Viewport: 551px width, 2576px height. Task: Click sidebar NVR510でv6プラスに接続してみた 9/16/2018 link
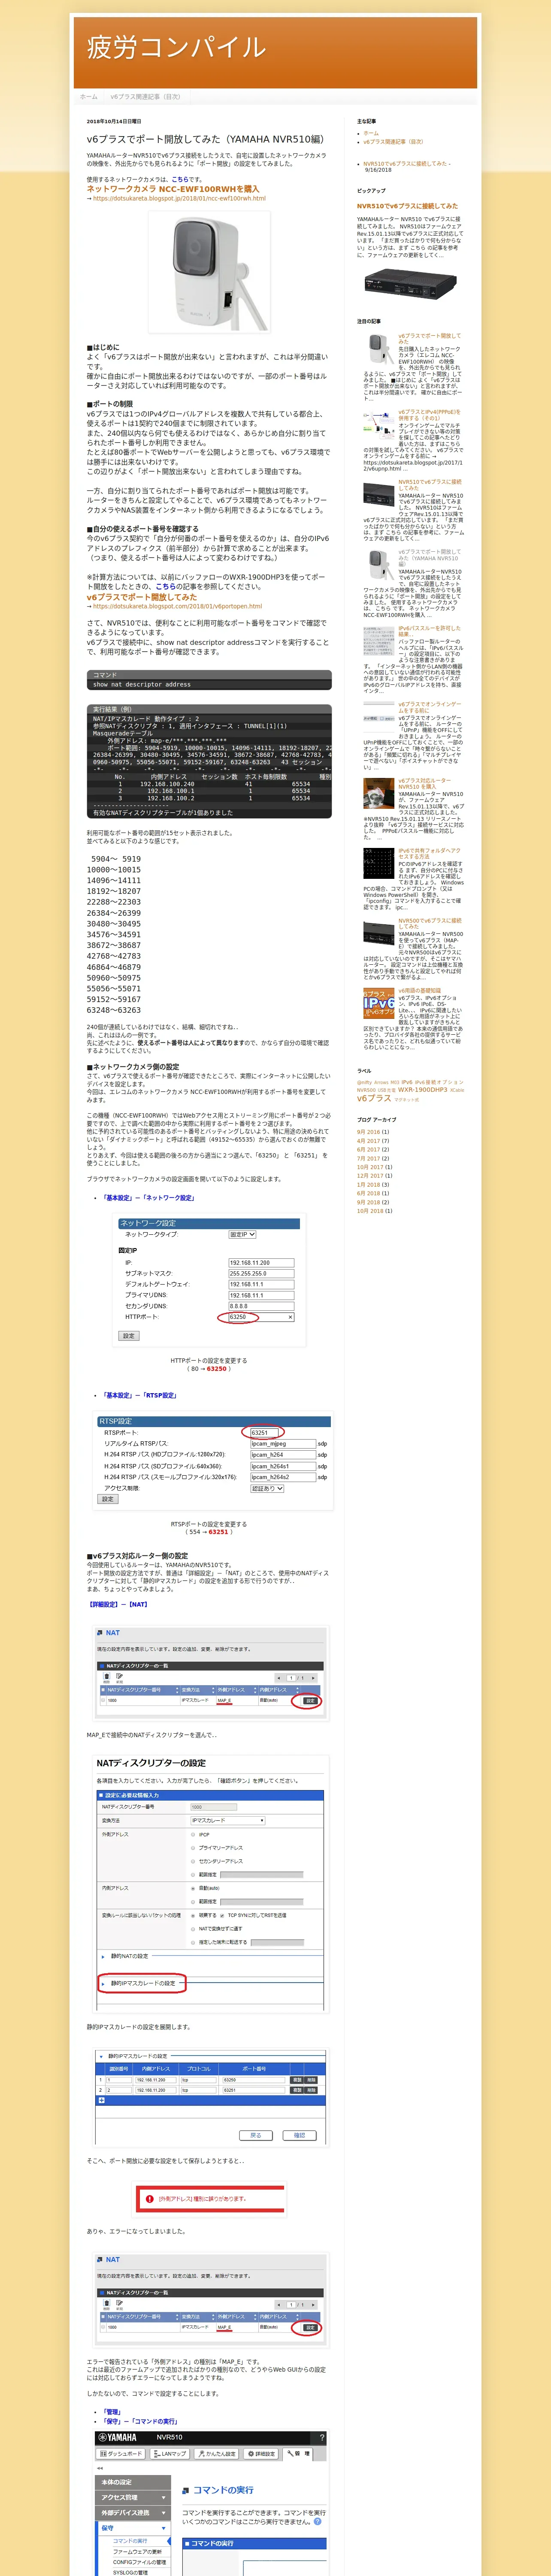[406, 163]
